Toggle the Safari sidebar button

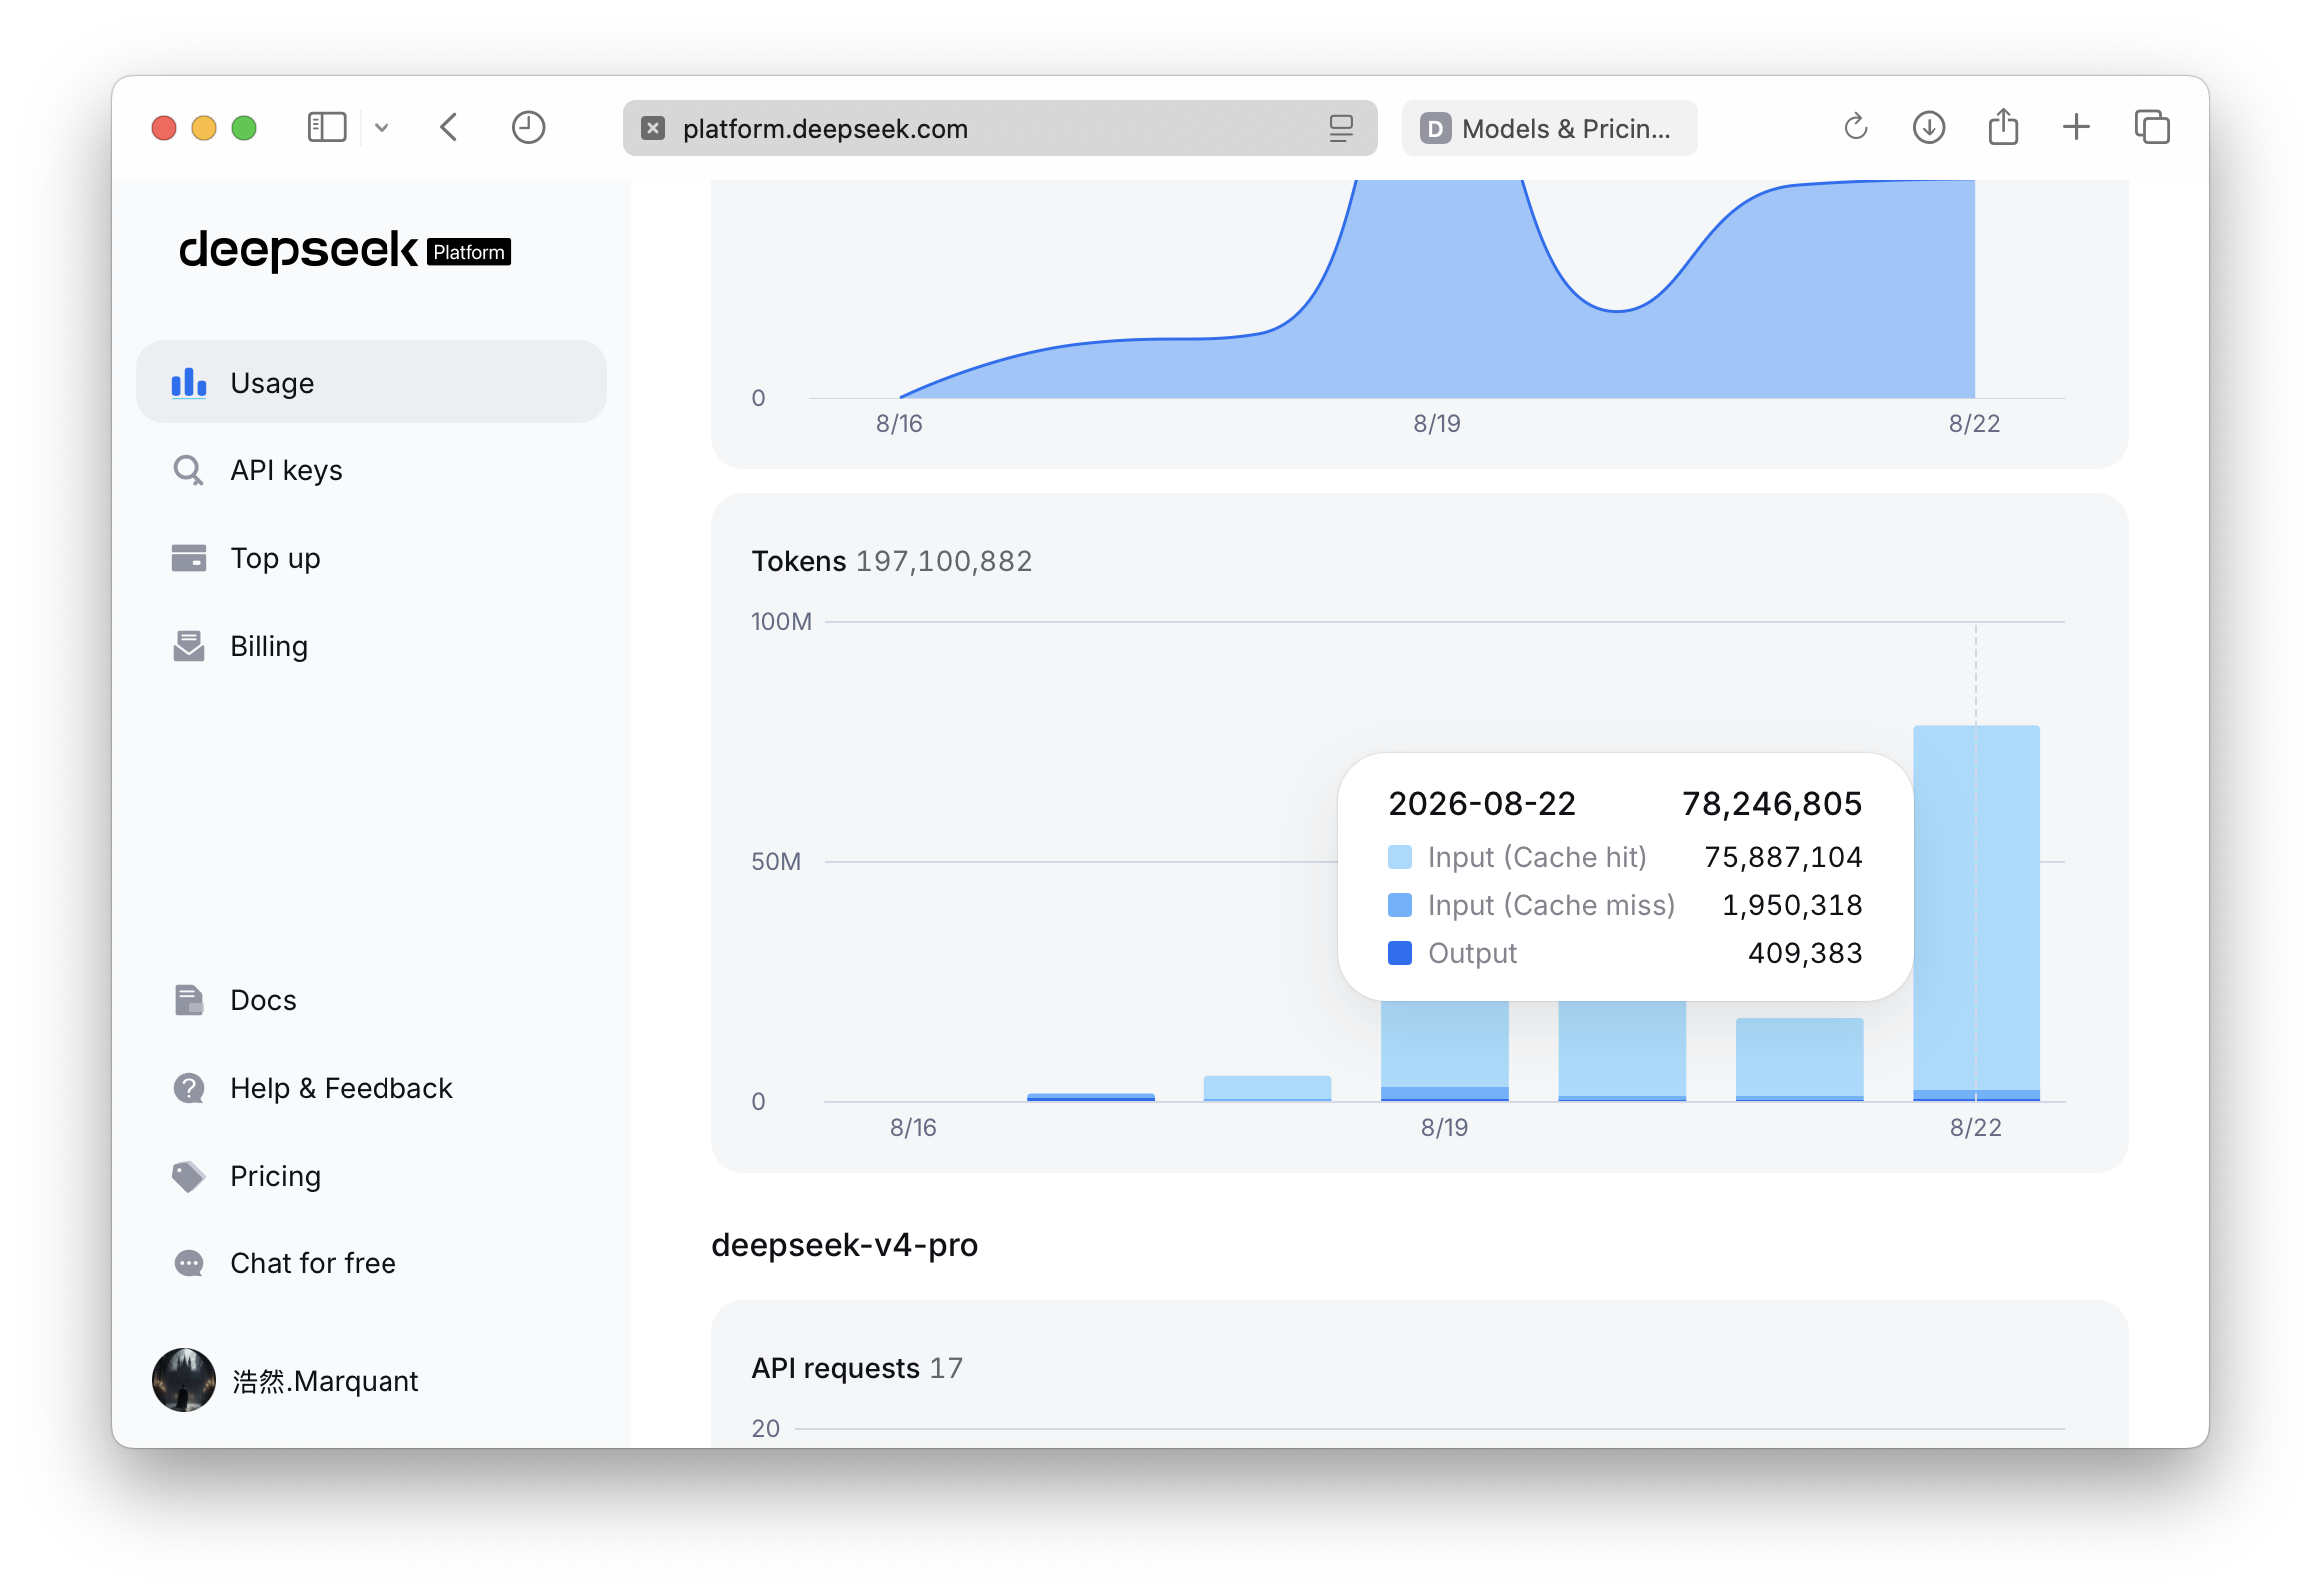326,127
